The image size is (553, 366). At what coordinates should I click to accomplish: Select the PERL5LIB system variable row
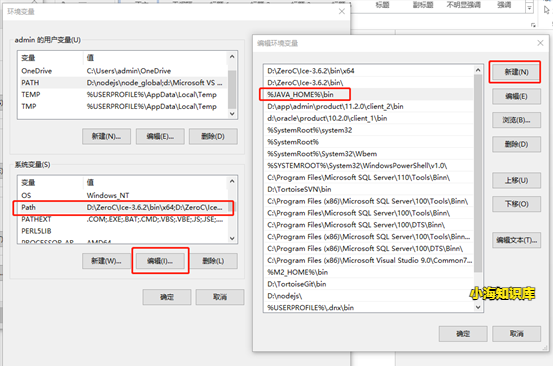[122, 231]
